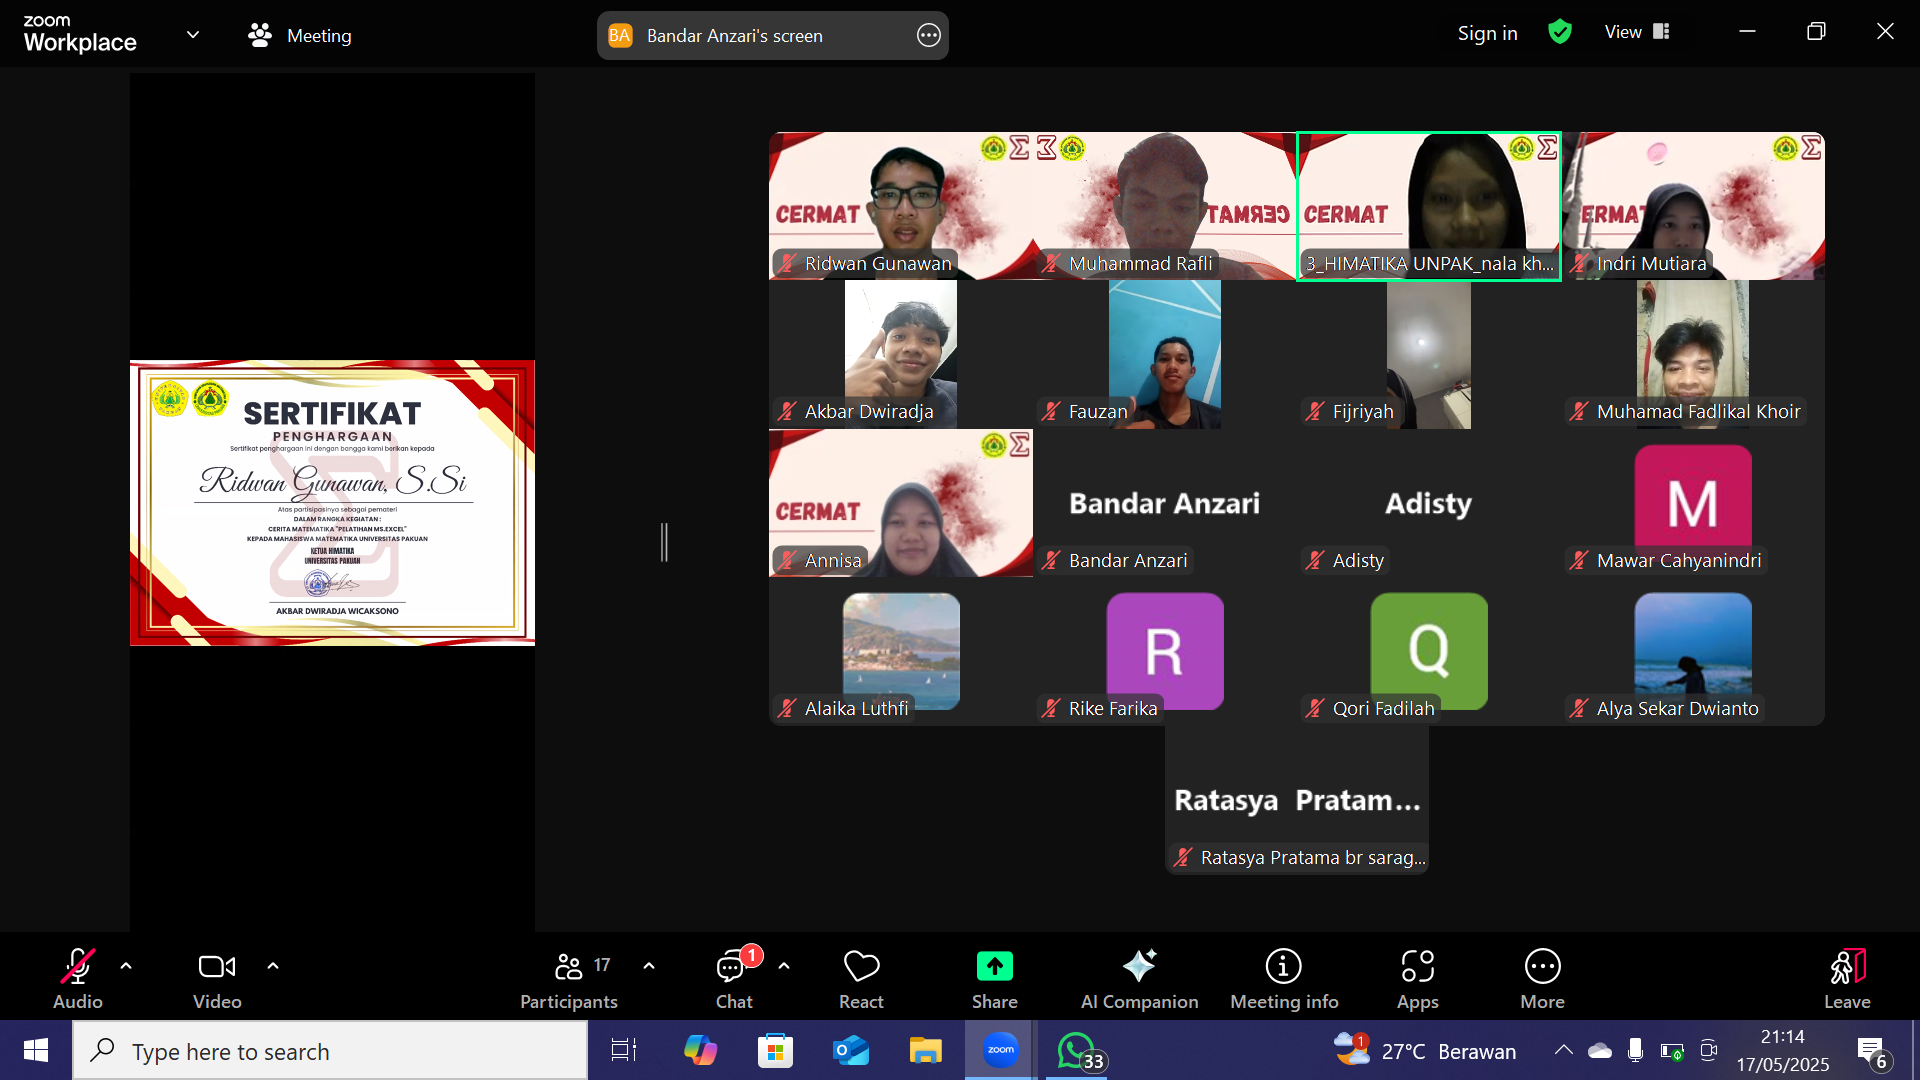Select Muhamad Fadlikal Khoir video tile
The width and height of the screenshot is (1920, 1080).
[1693, 354]
